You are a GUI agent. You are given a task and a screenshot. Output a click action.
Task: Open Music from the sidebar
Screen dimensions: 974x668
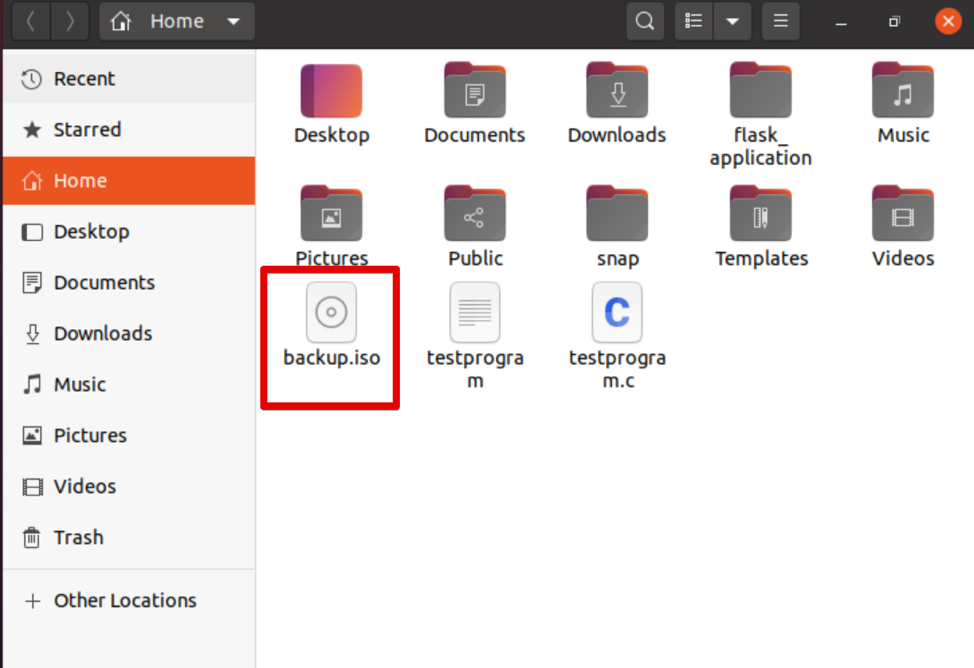(129, 385)
